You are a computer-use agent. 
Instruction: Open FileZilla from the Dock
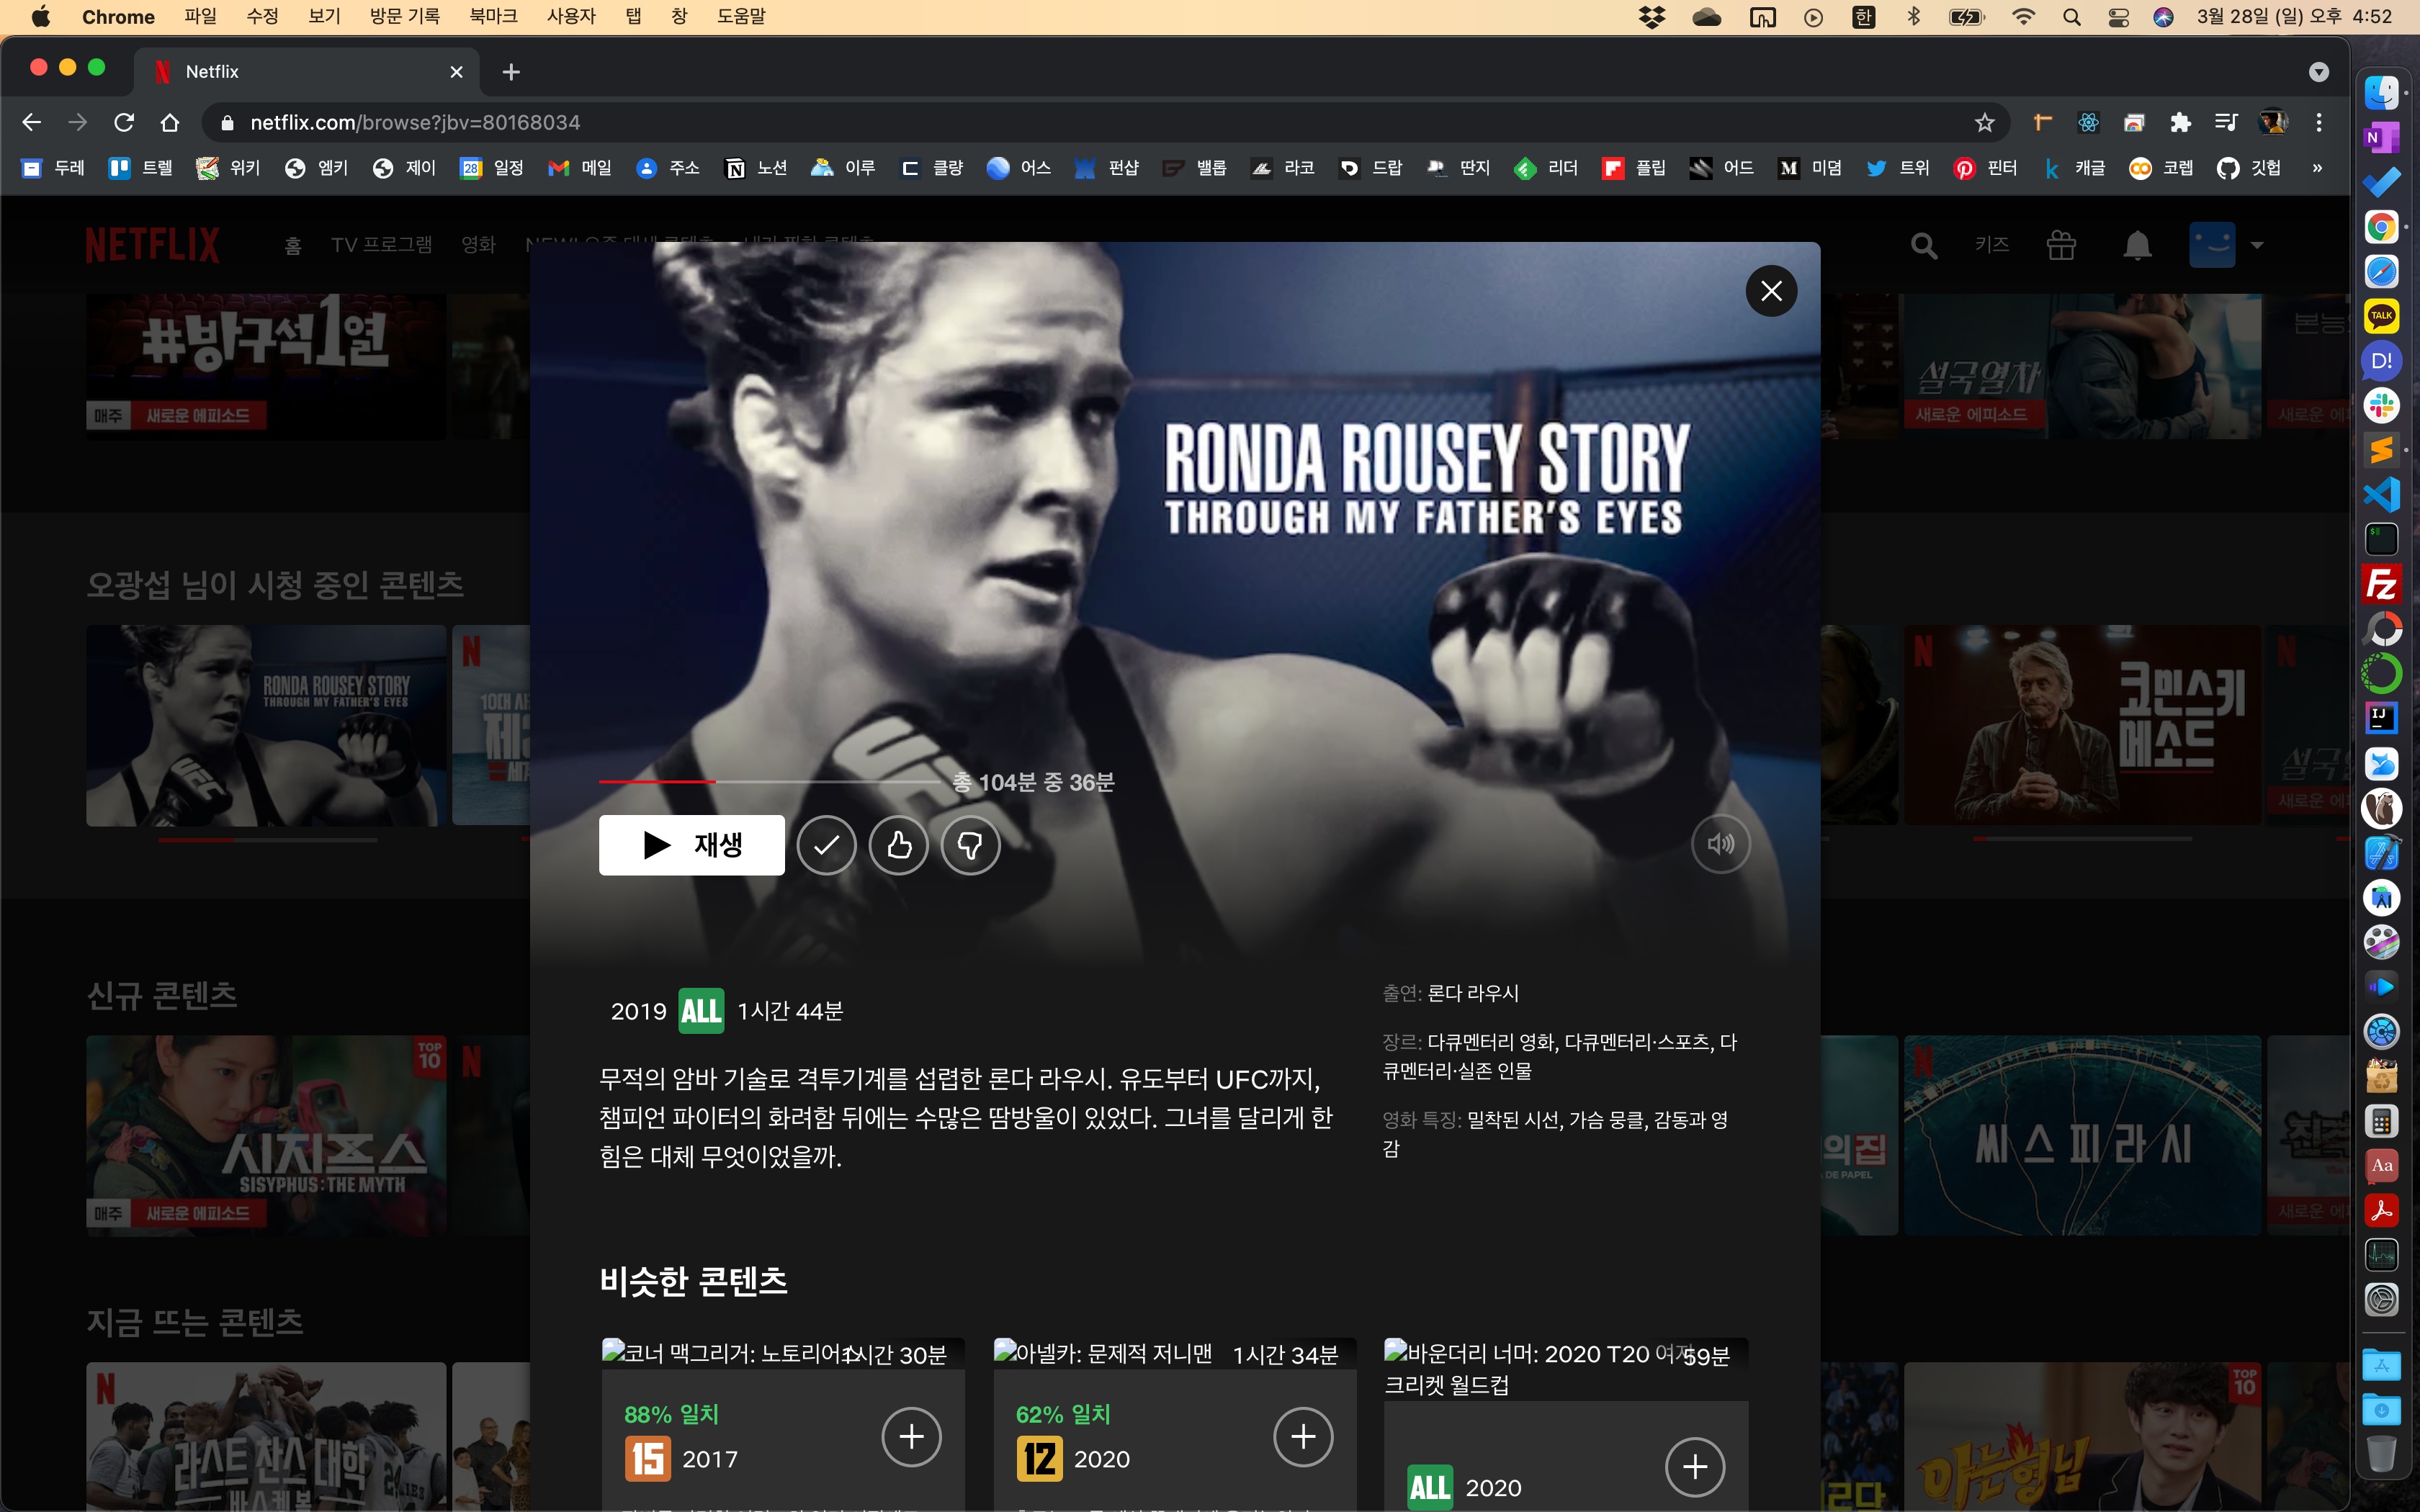[2381, 584]
